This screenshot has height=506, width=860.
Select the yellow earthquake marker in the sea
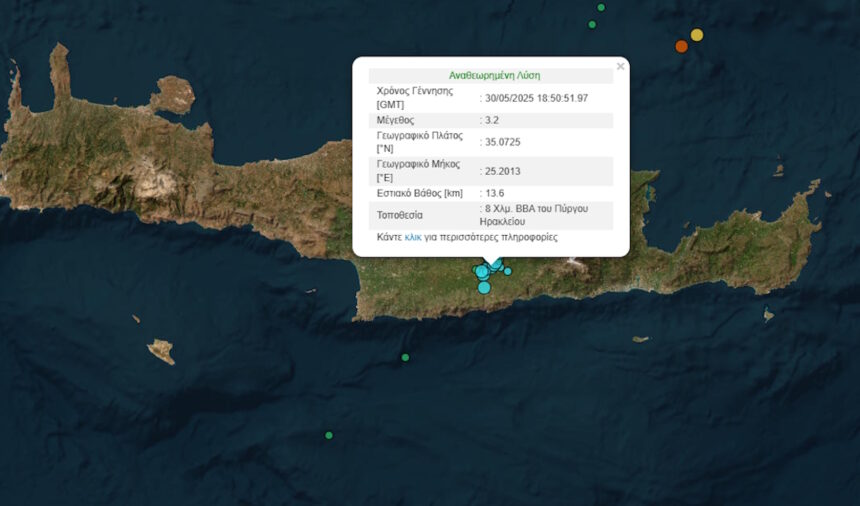tap(697, 35)
